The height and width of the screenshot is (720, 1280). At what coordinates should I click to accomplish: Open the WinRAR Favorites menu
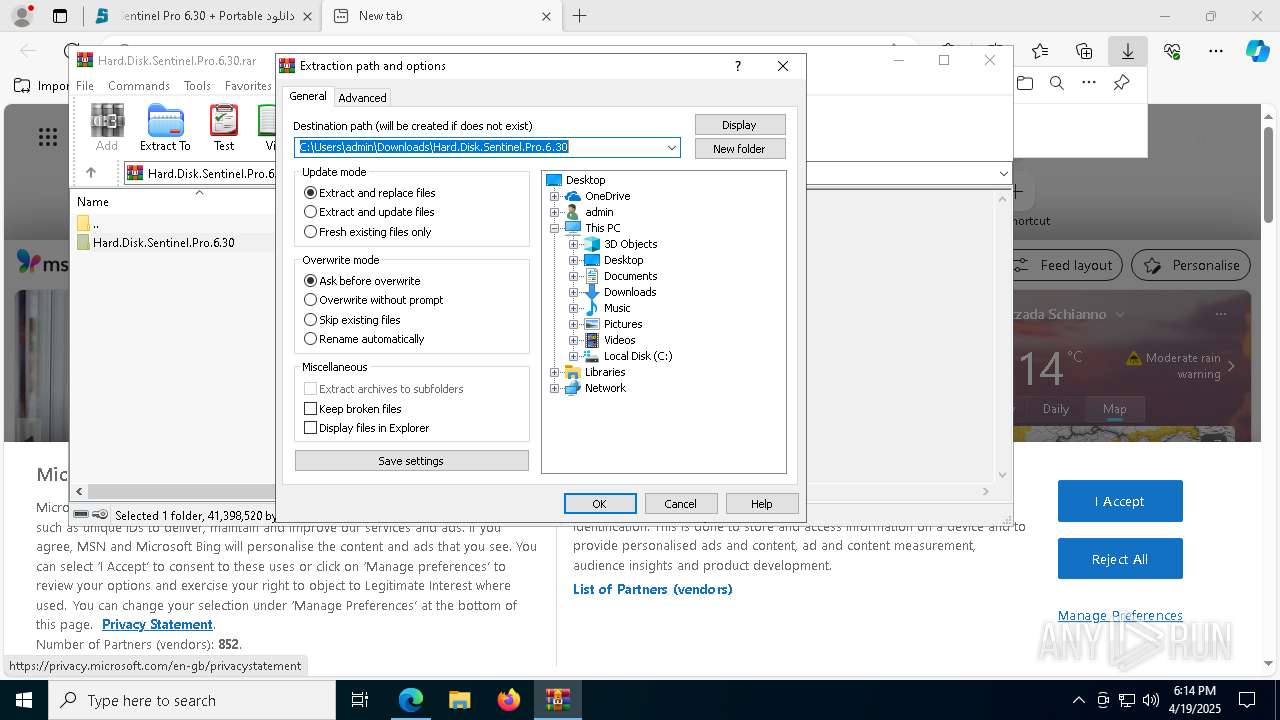pyautogui.click(x=248, y=86)
